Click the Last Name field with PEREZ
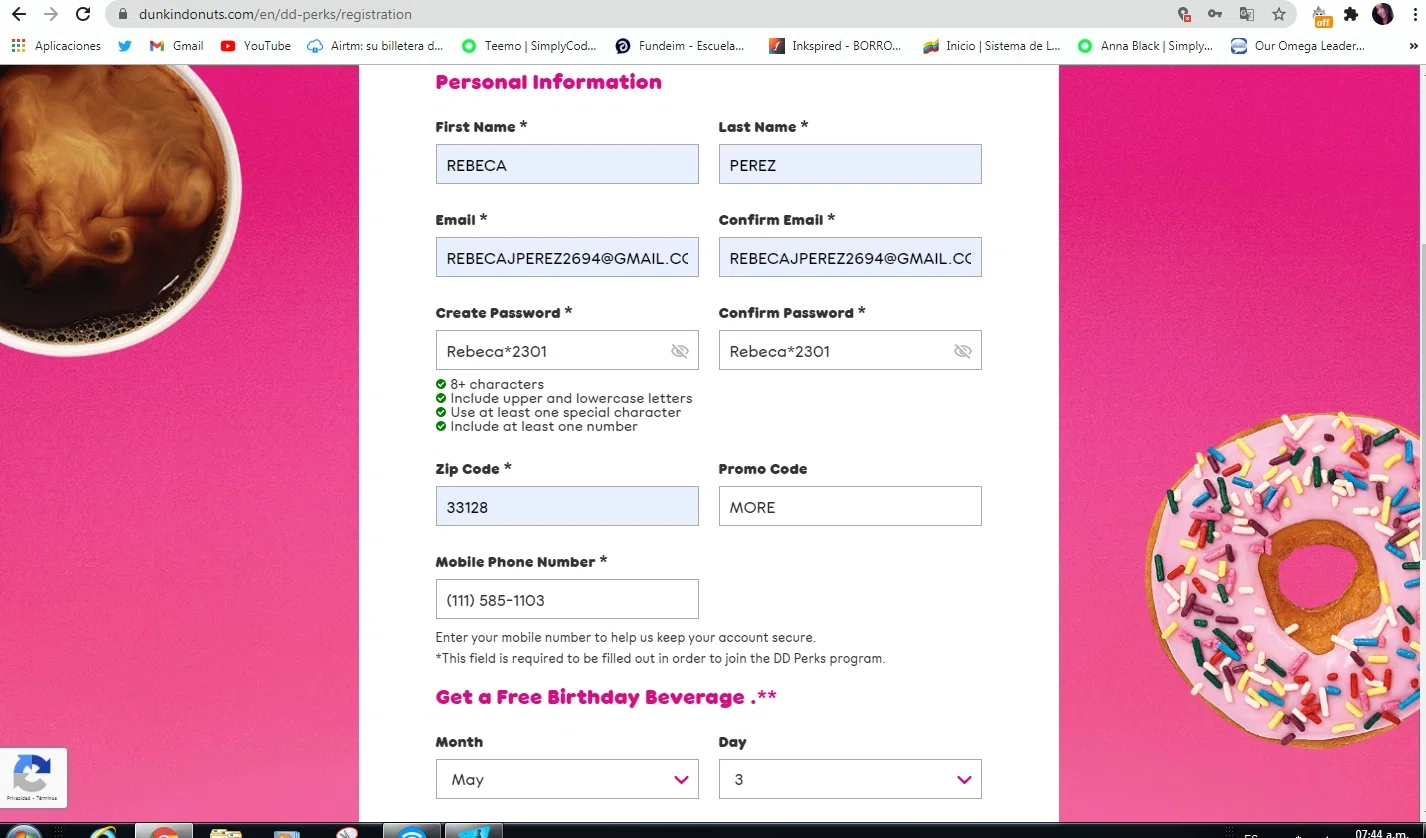 pyautogui.click(x=850, y=164)
